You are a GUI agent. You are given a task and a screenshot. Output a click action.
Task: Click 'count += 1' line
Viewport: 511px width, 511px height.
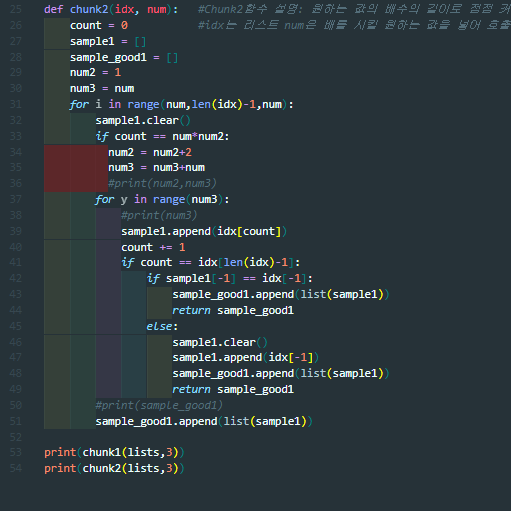(153, 247)
